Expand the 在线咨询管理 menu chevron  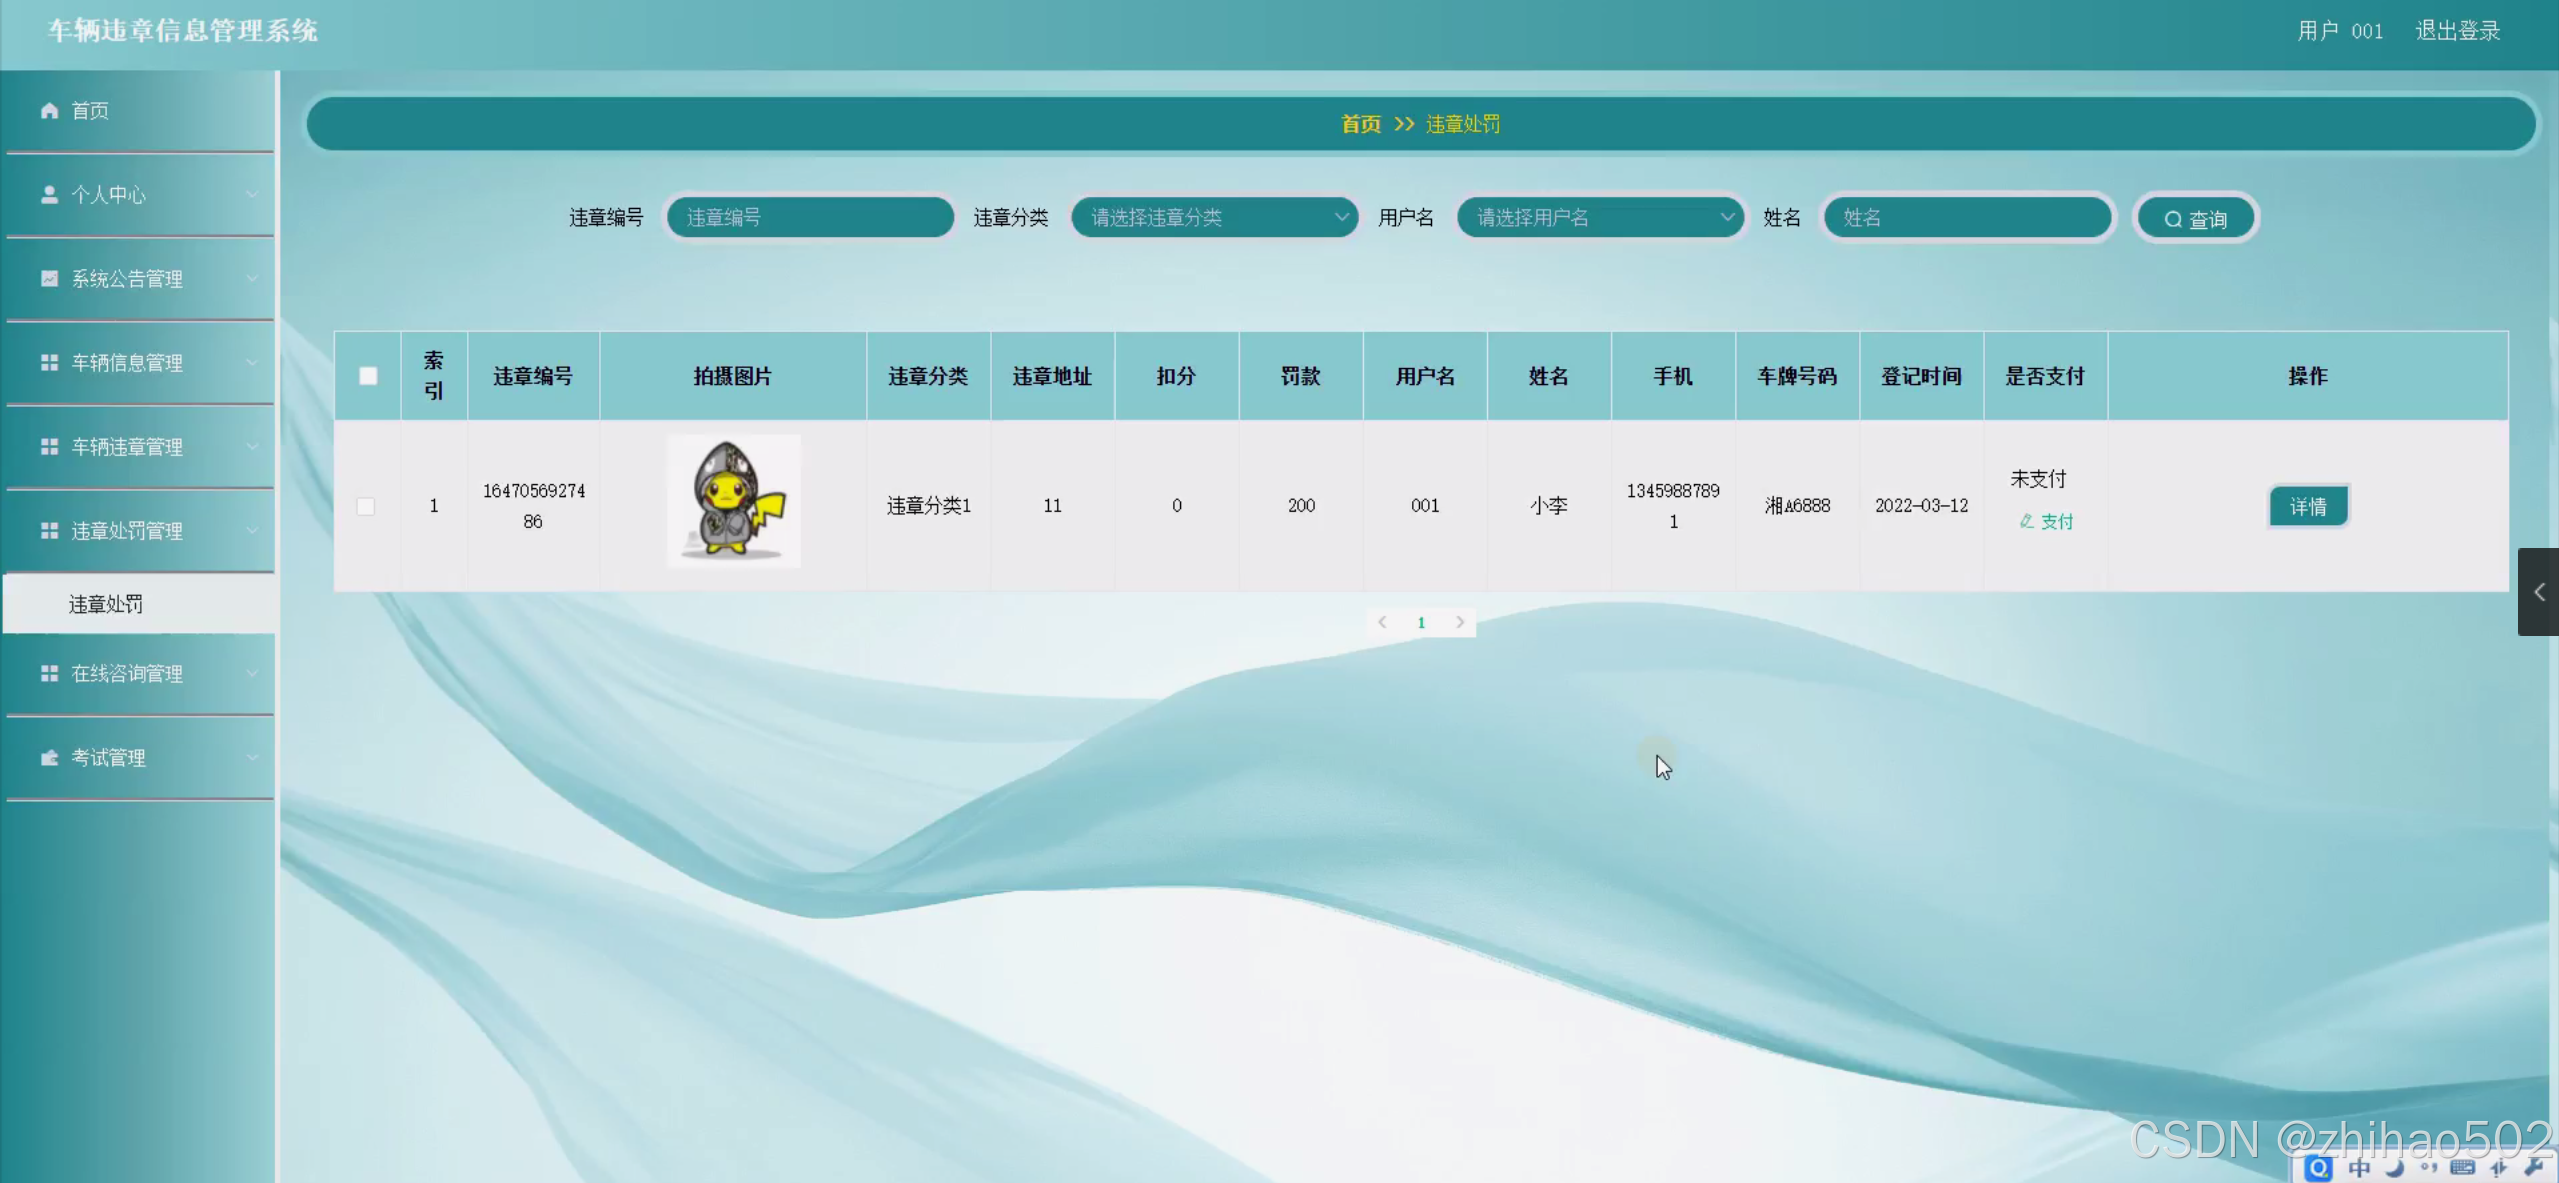point(252,673)
